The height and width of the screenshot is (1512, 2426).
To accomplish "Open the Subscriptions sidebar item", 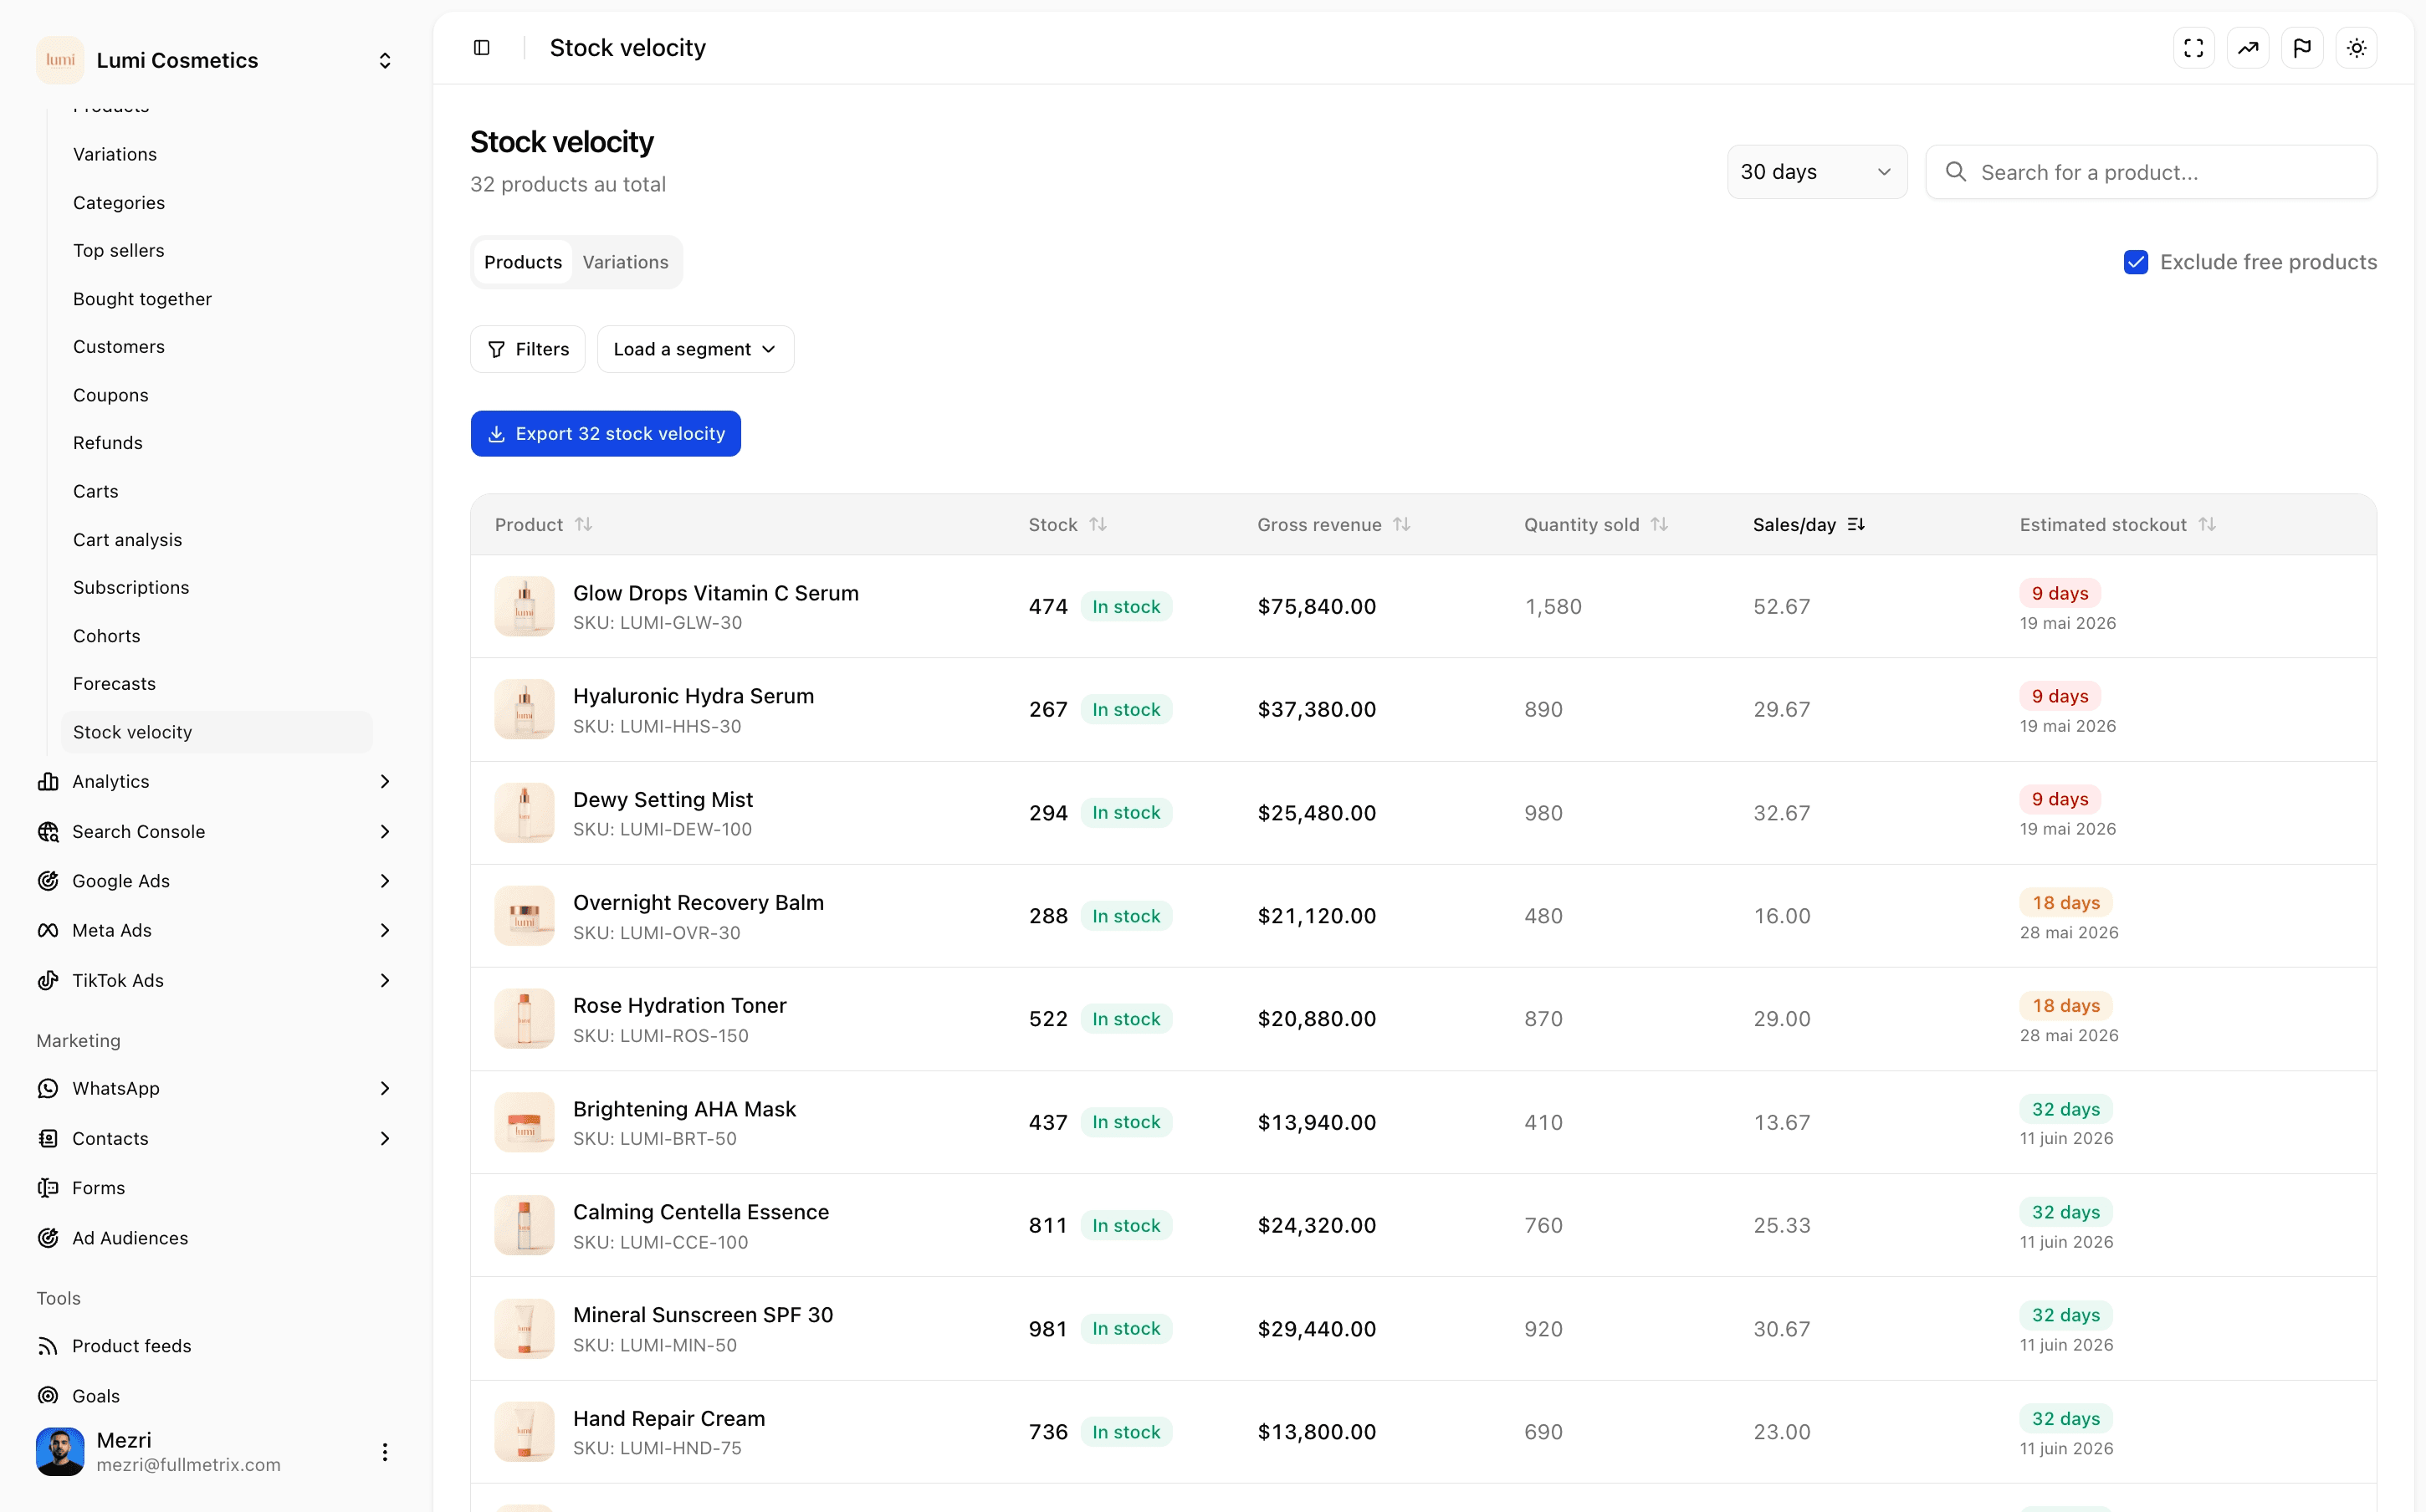I will [x=131, y=588].
